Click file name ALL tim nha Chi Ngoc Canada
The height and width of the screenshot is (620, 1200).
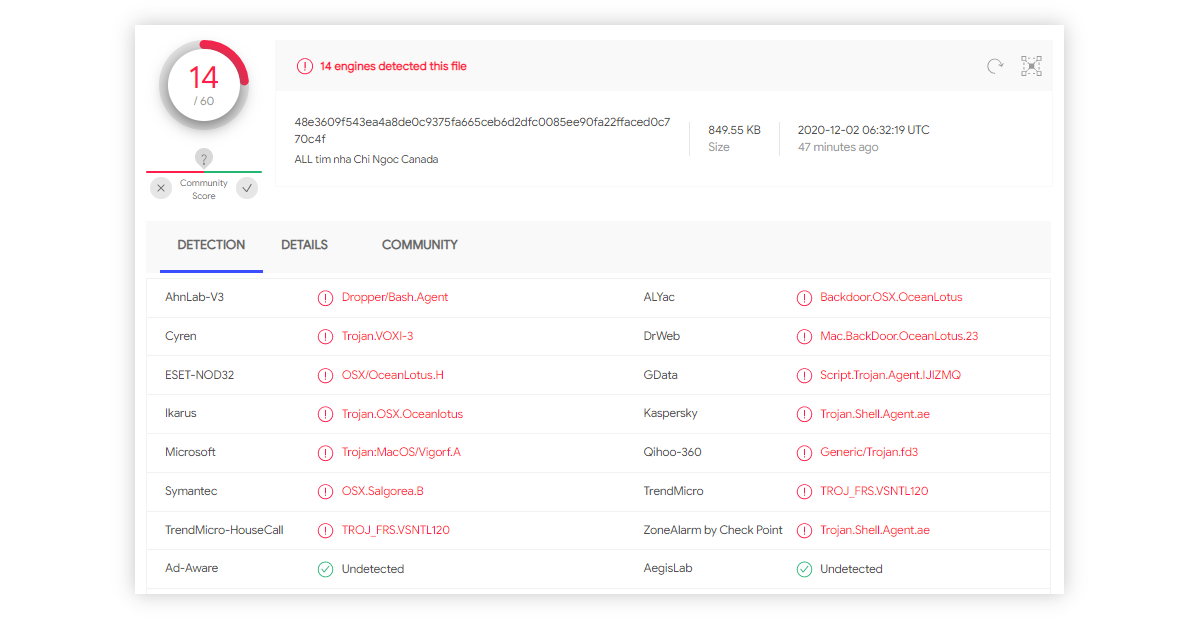(x=366, y=159)
